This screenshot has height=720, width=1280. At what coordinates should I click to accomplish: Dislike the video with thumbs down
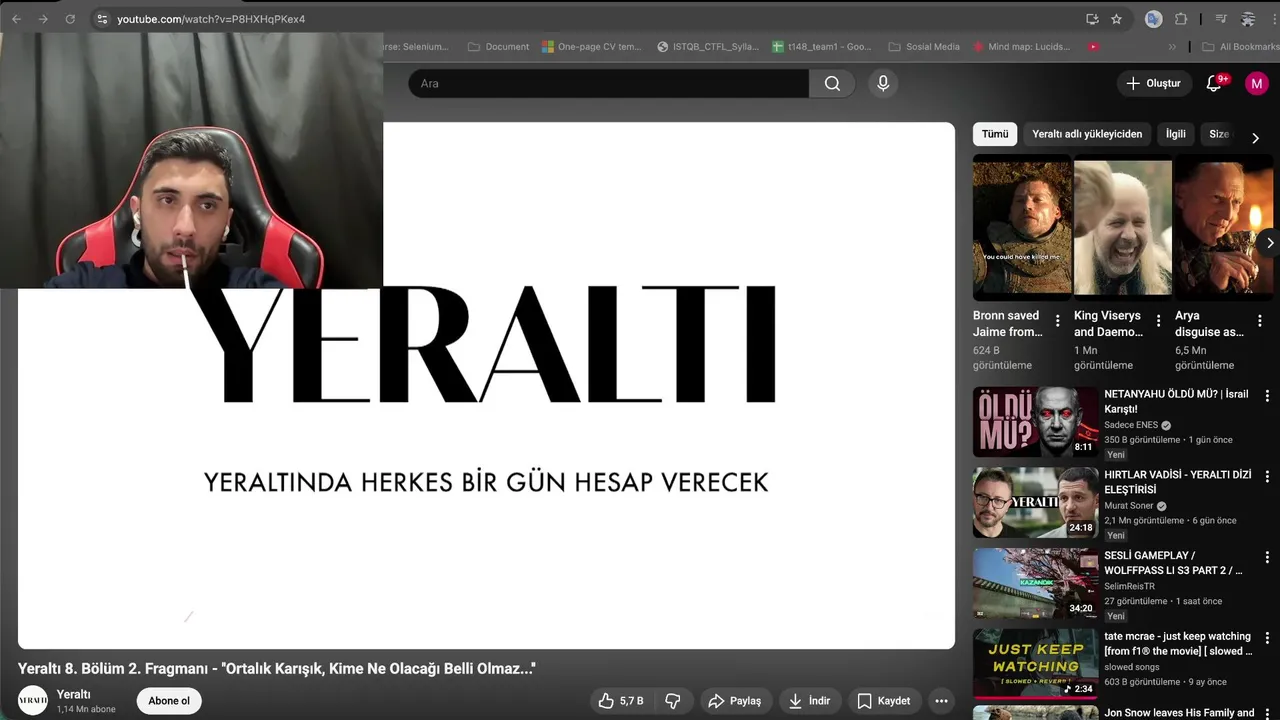(x=673, y=701)
